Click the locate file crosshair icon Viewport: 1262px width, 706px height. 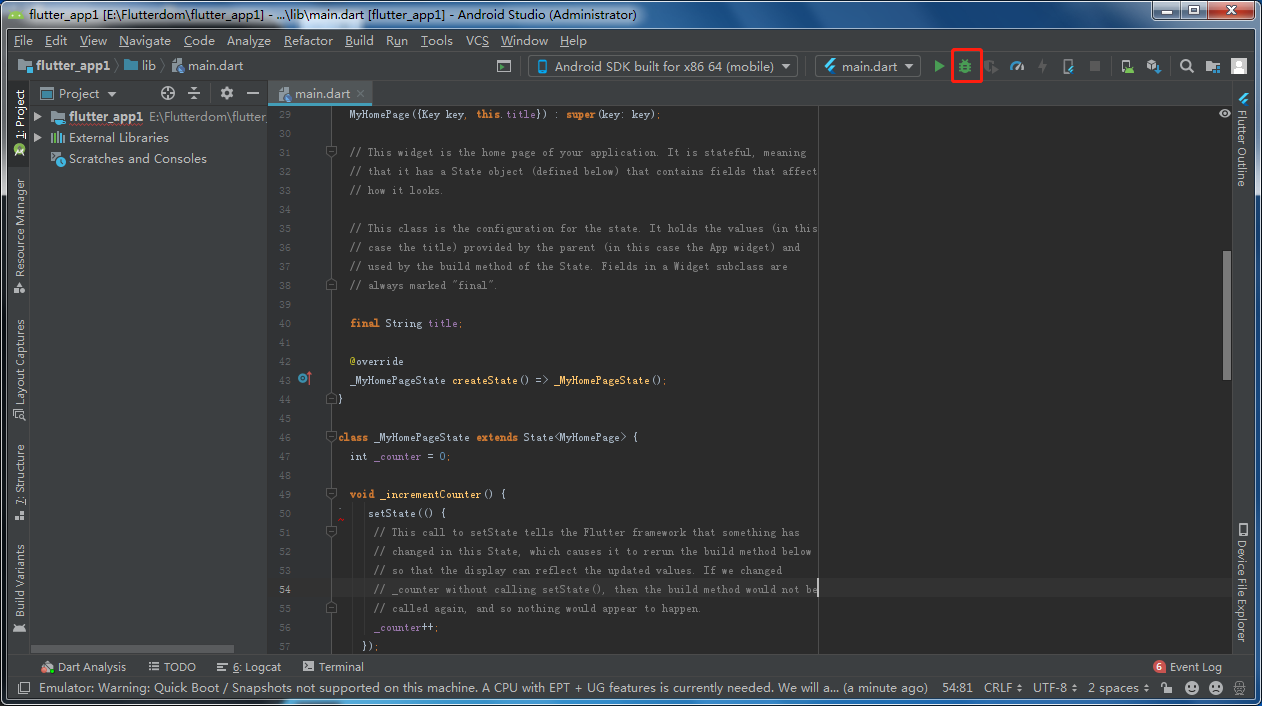(168, 93)
